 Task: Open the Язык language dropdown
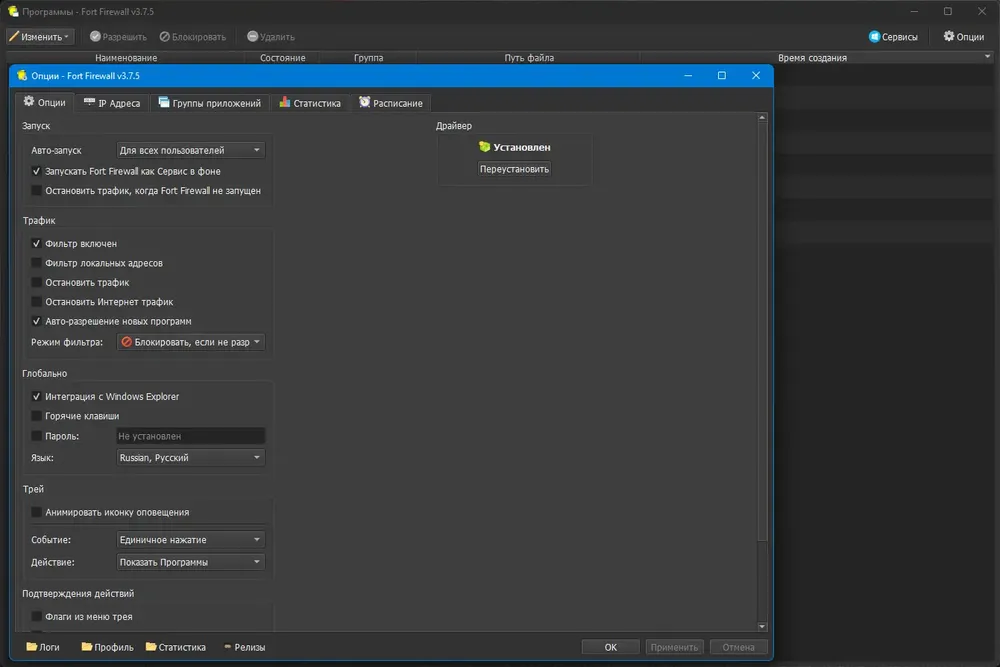click(x=191, y=457)
